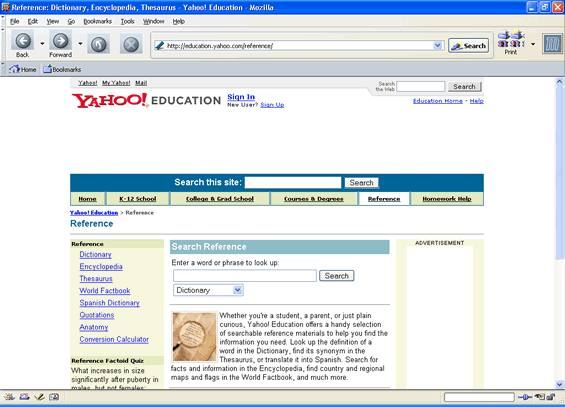Click the Search Reference word input field
Viewport: 565px width, 407px height.
[245, 276]
